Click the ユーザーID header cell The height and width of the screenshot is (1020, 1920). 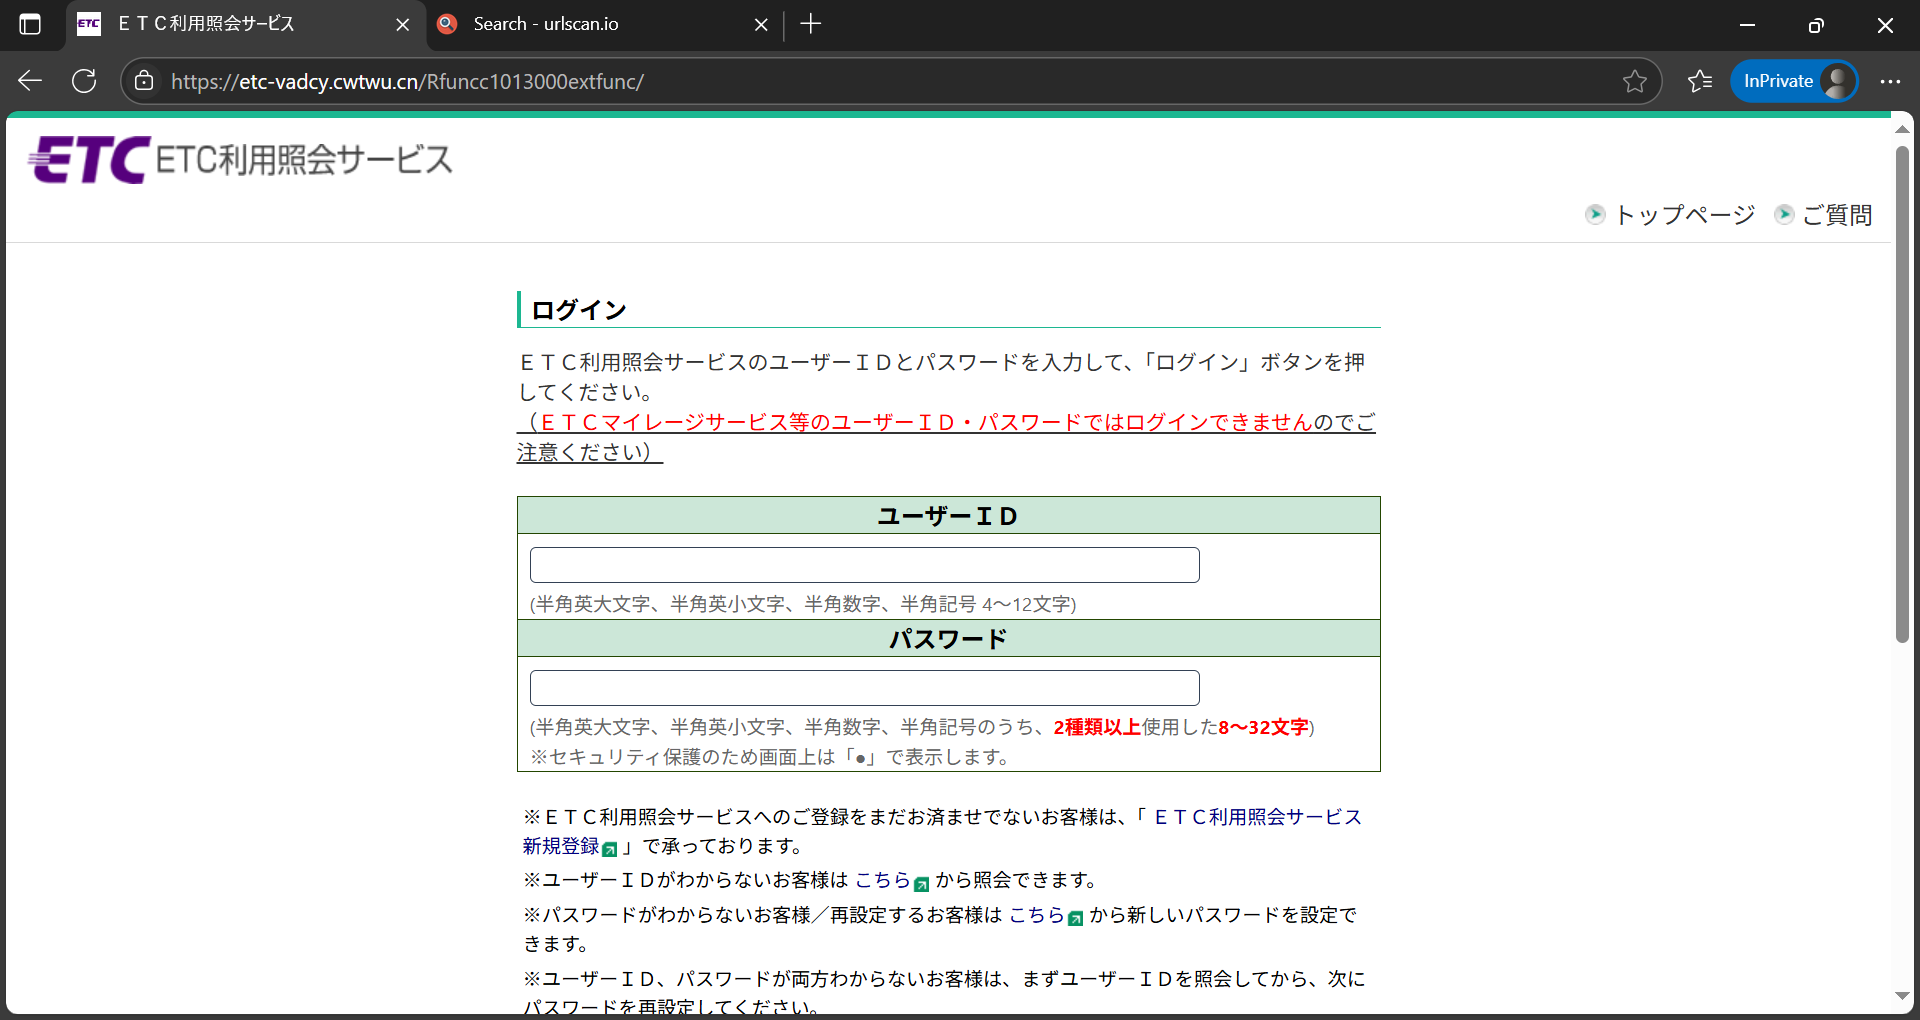pos(949,516)
